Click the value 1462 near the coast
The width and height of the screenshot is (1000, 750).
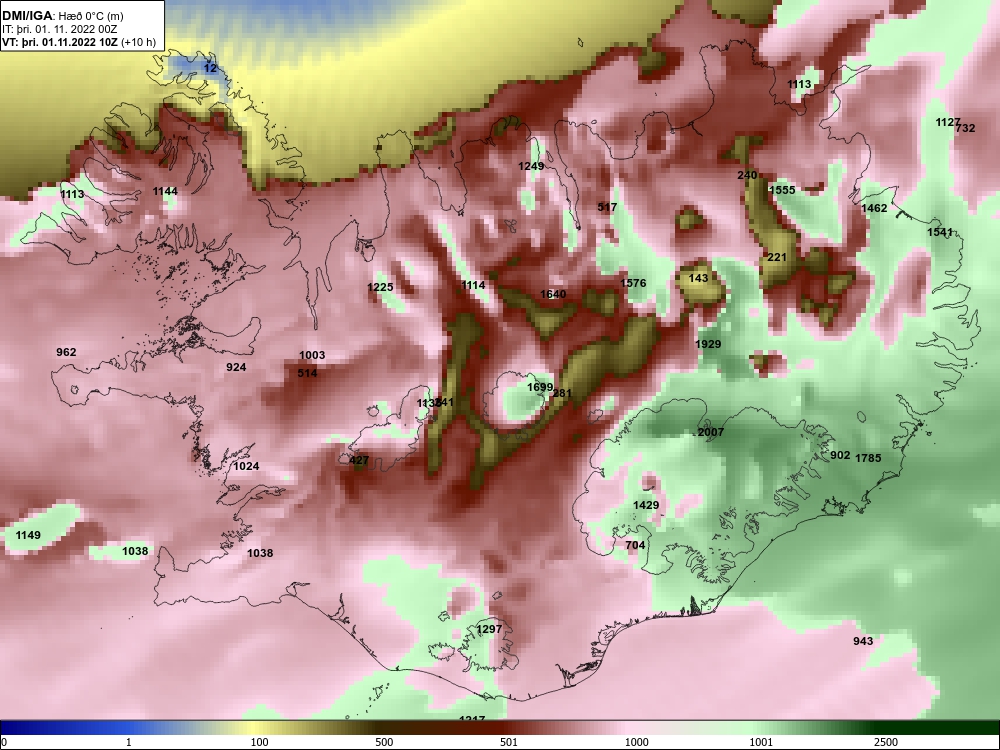[874, 209]
